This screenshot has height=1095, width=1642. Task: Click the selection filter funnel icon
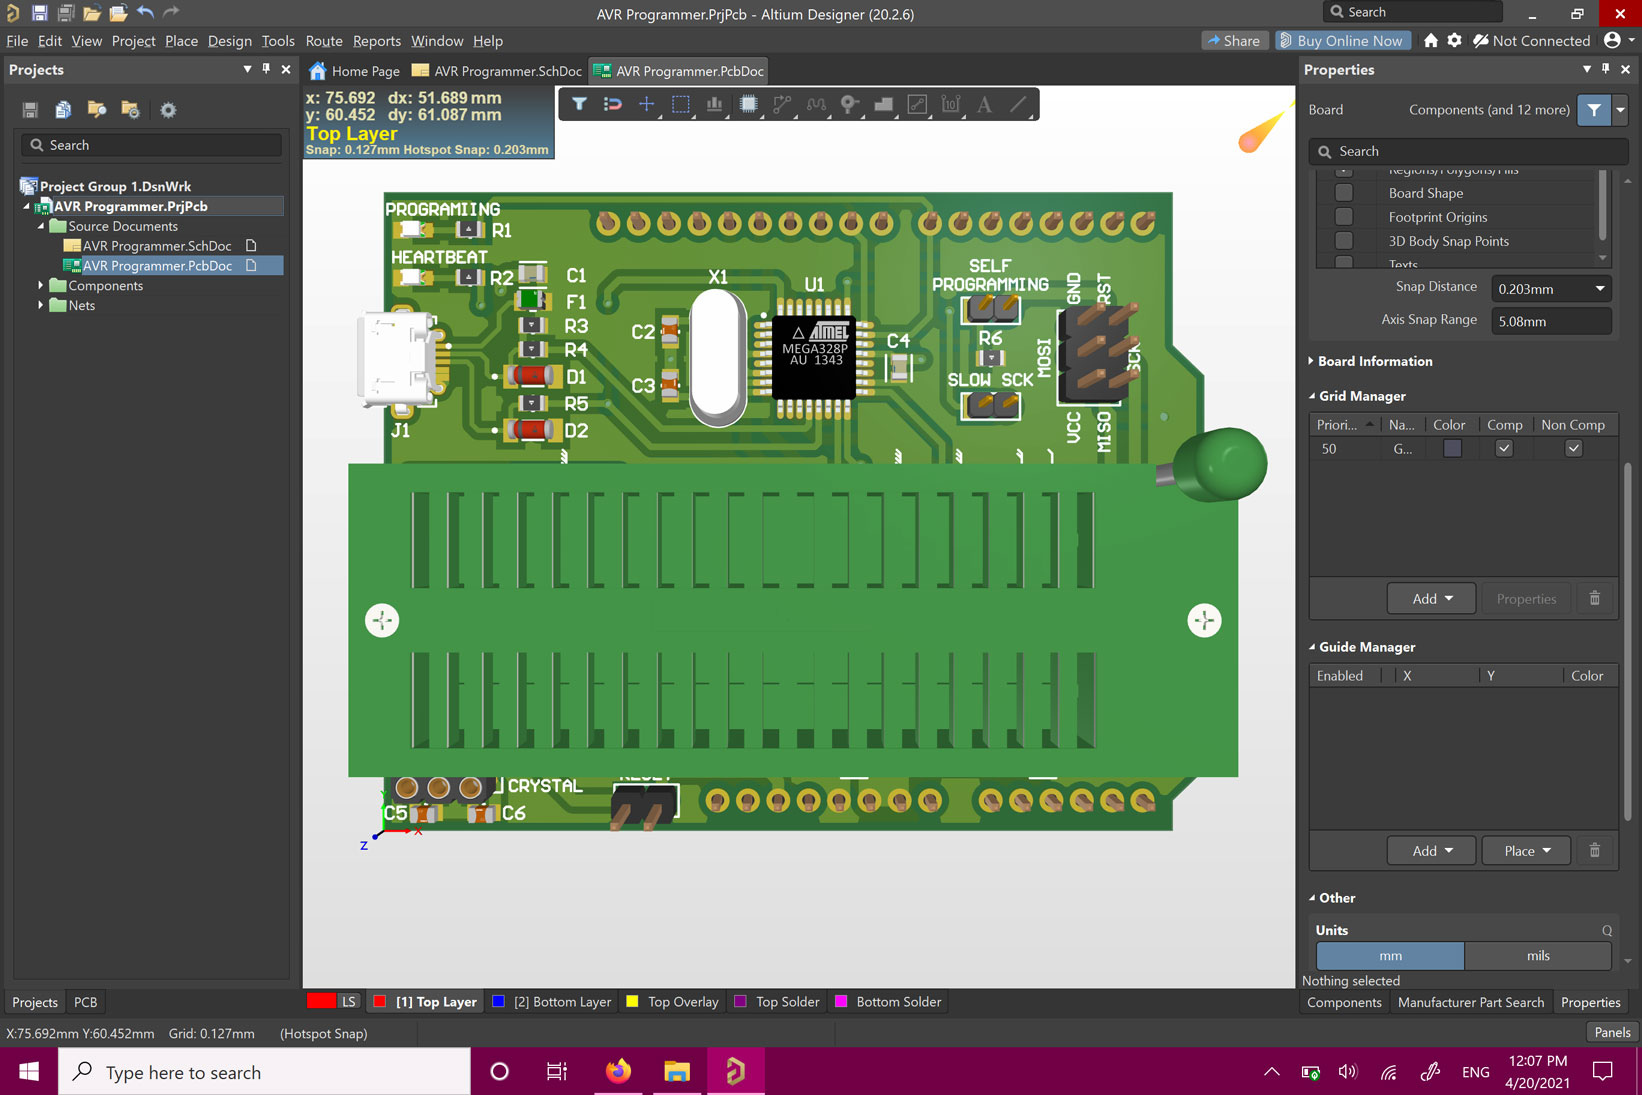click(x=579, y=104)
